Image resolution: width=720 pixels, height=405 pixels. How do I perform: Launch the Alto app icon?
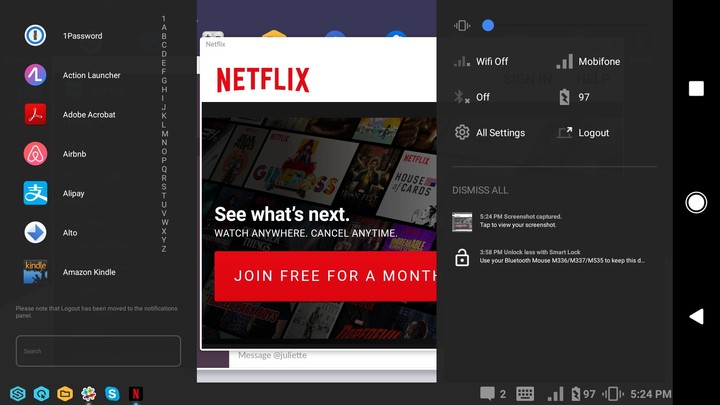coord(35,232)
